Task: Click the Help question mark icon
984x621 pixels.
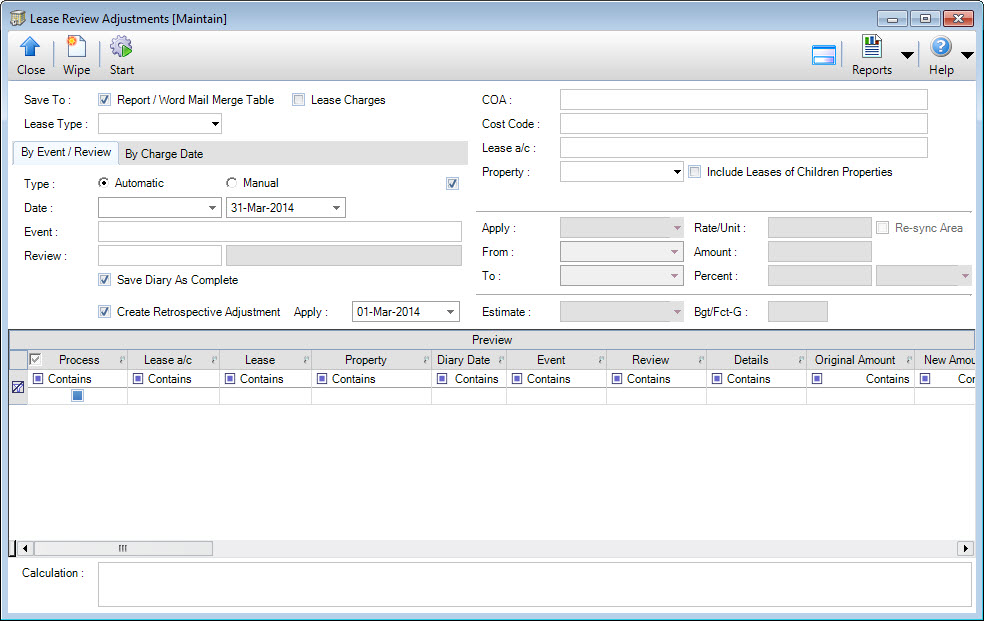Action: 940,48
